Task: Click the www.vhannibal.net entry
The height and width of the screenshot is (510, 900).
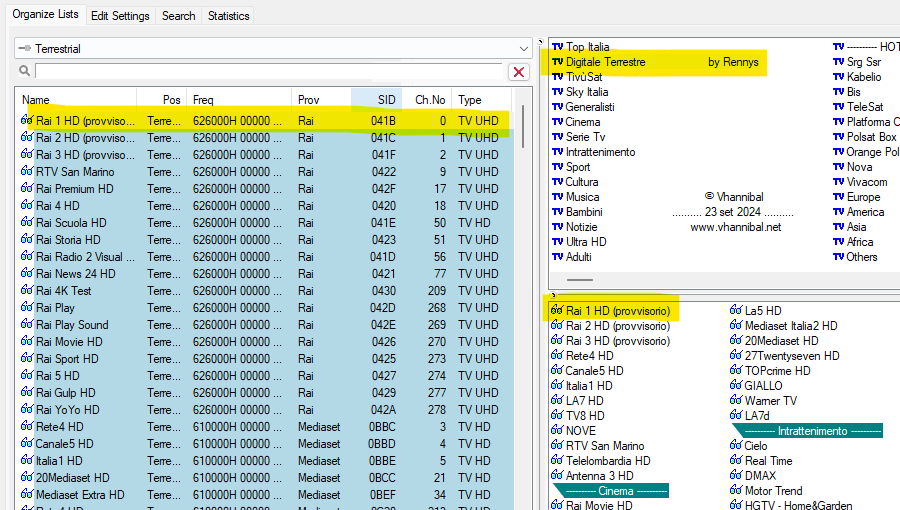Action: 736,227
